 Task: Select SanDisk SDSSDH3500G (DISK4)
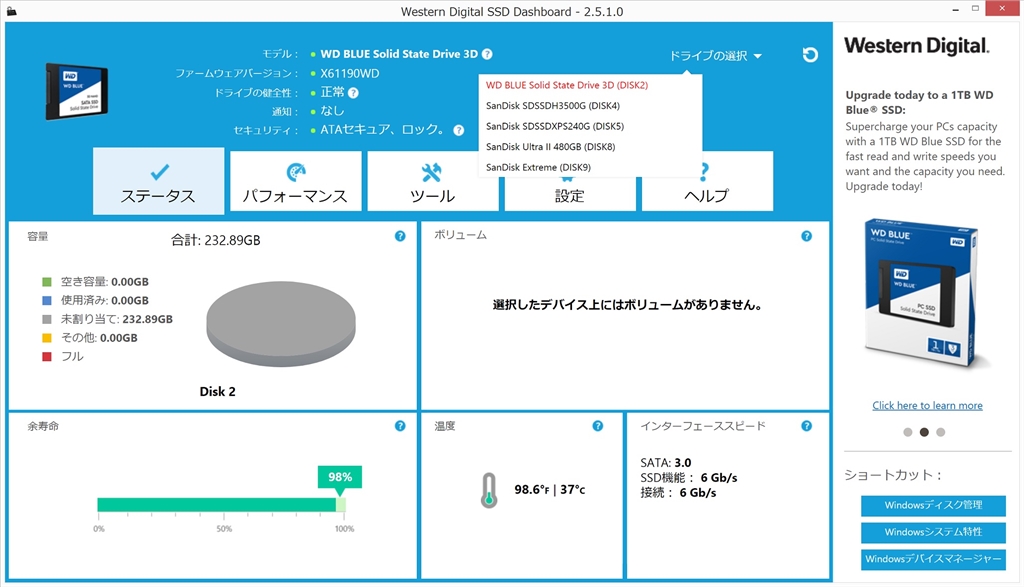552,106
